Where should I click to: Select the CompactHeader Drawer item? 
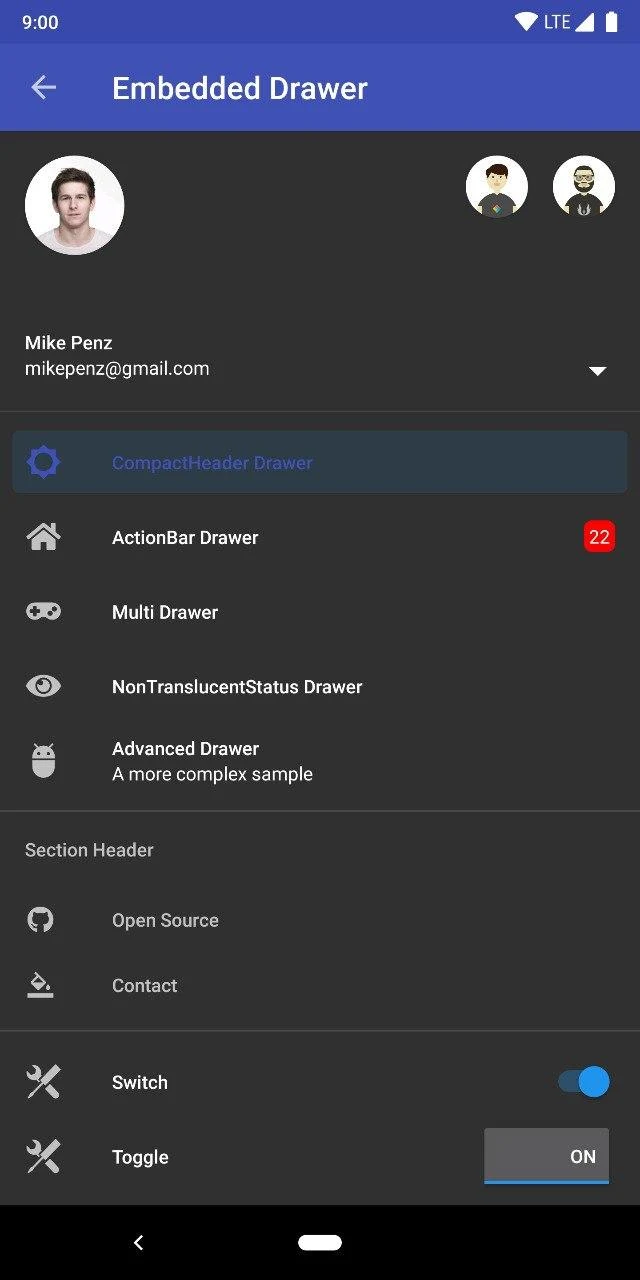point(212,462)
